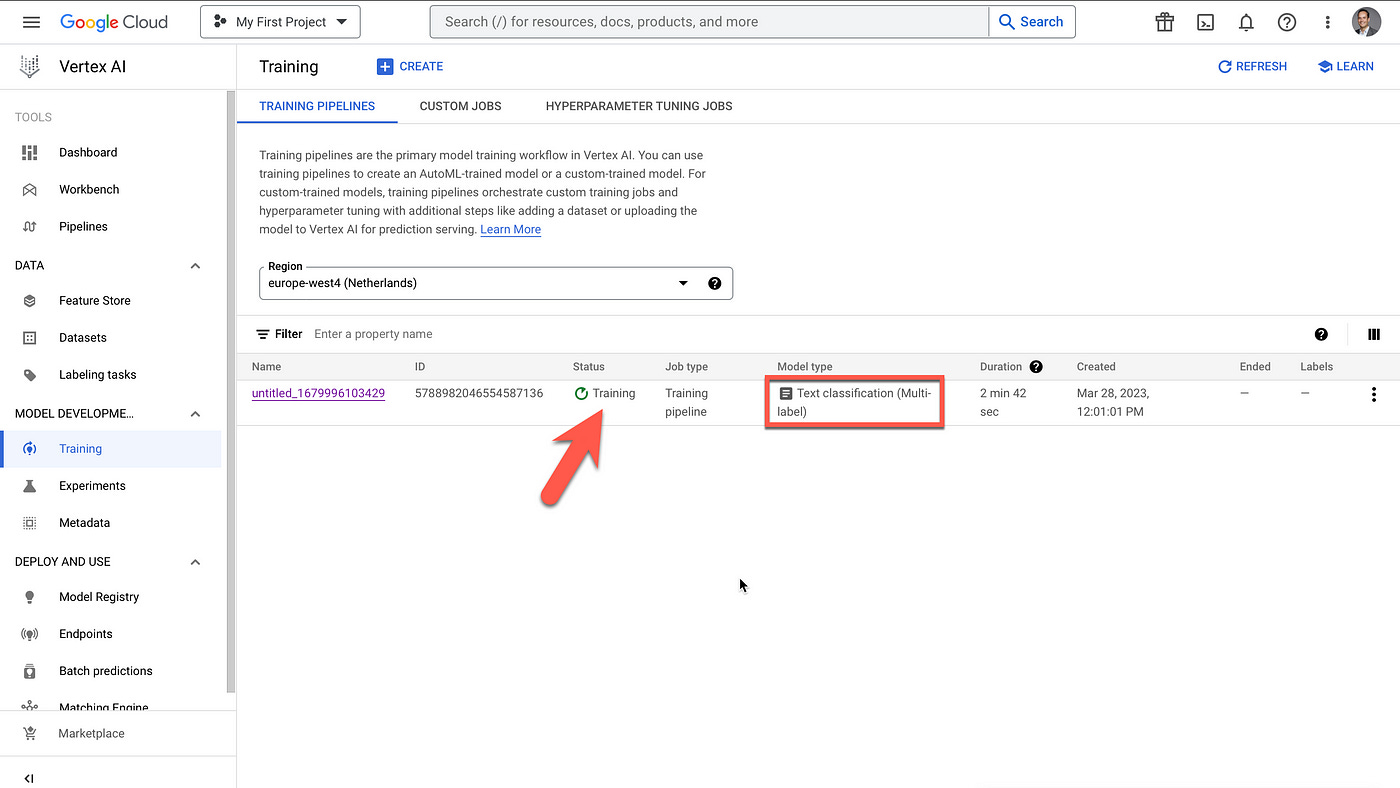Open the hamburger navigation menu
1400x788 pixels.
pyautogui.click(x=31, y=22)
